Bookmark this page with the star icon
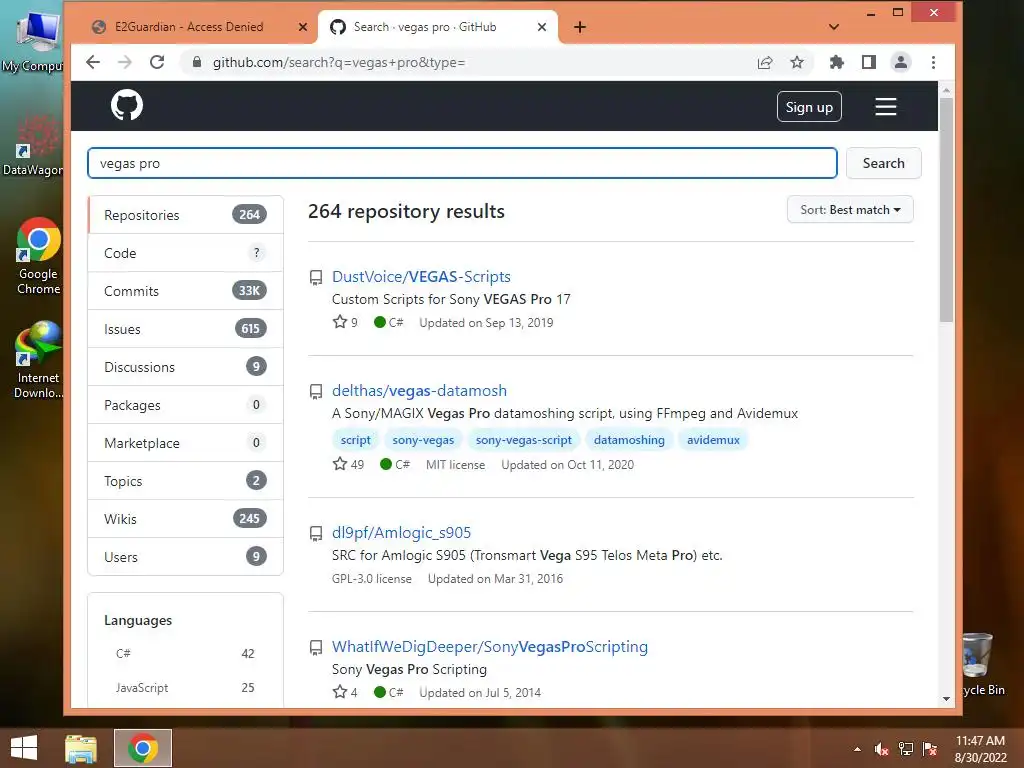The image size is (1024, 768). (x=797, y=62)
